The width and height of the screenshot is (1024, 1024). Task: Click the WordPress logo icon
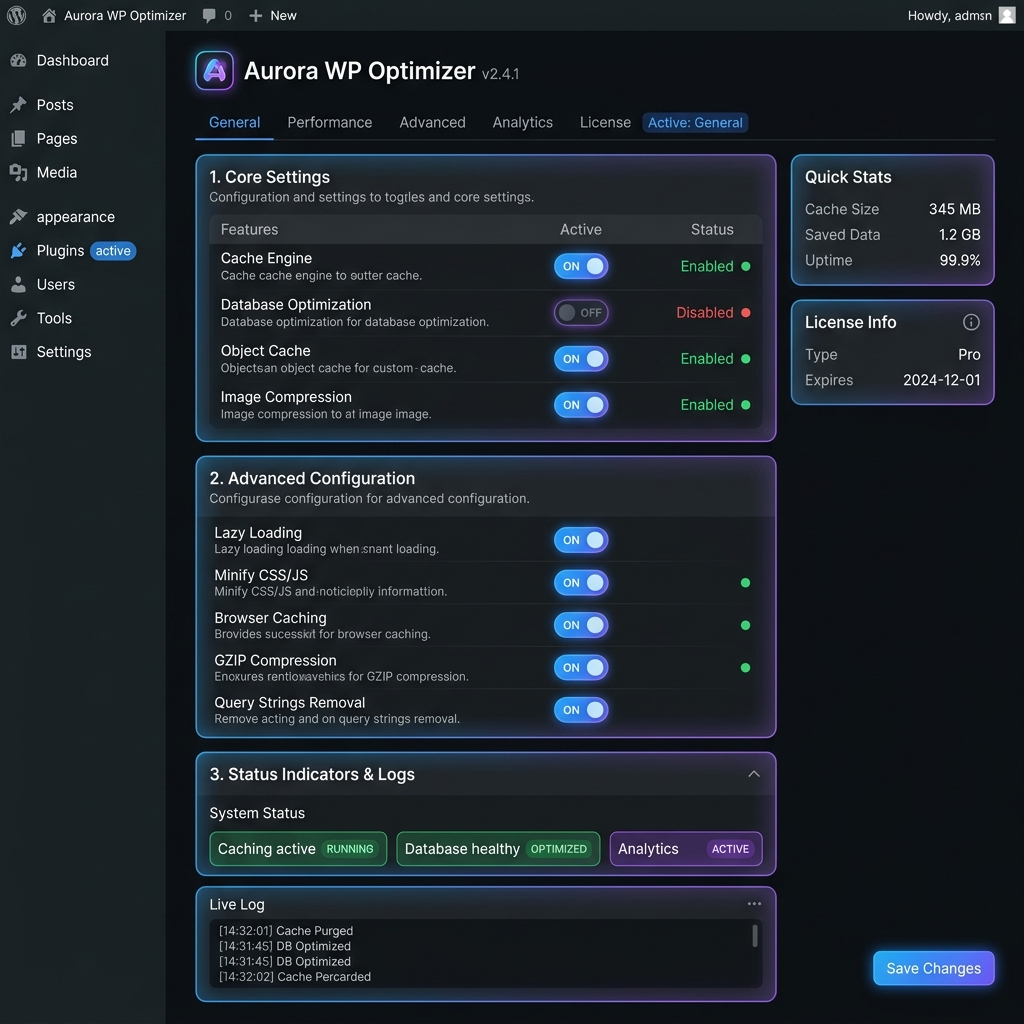[x=16, y=15]
